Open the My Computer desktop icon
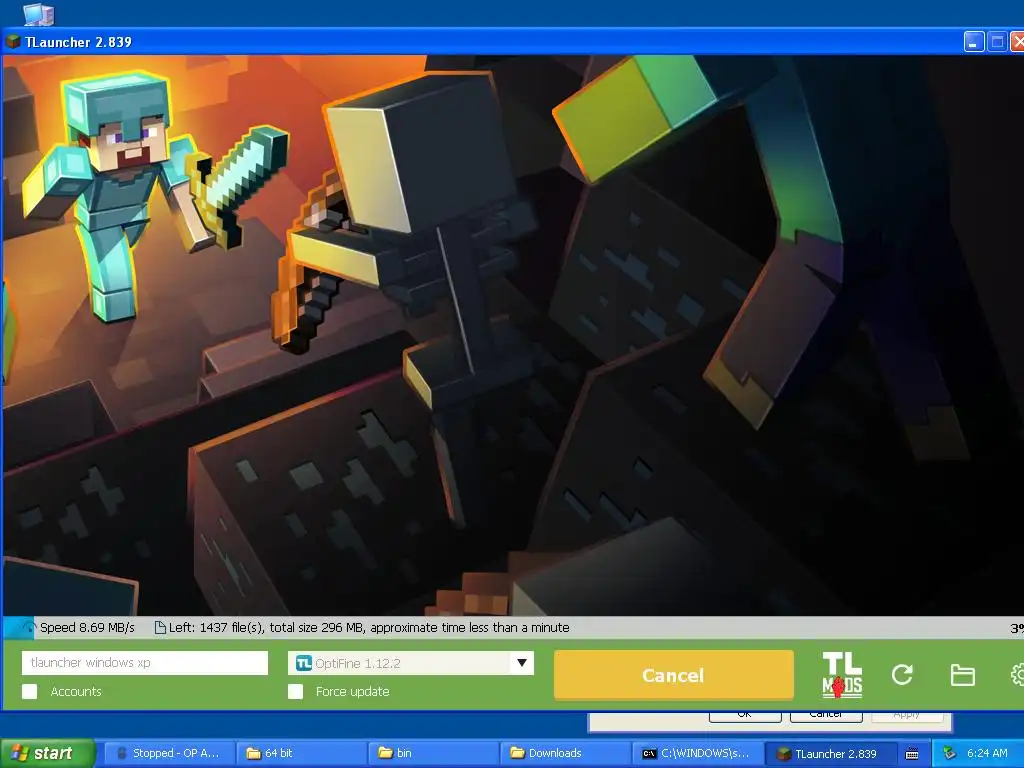This screenshot has height=768, width=1024. pyautogui.click(x=39, y=13)
